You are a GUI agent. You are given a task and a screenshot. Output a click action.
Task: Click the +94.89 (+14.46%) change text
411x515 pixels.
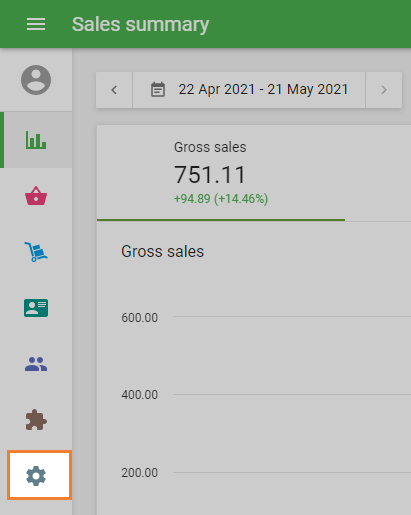coord(221,199)
